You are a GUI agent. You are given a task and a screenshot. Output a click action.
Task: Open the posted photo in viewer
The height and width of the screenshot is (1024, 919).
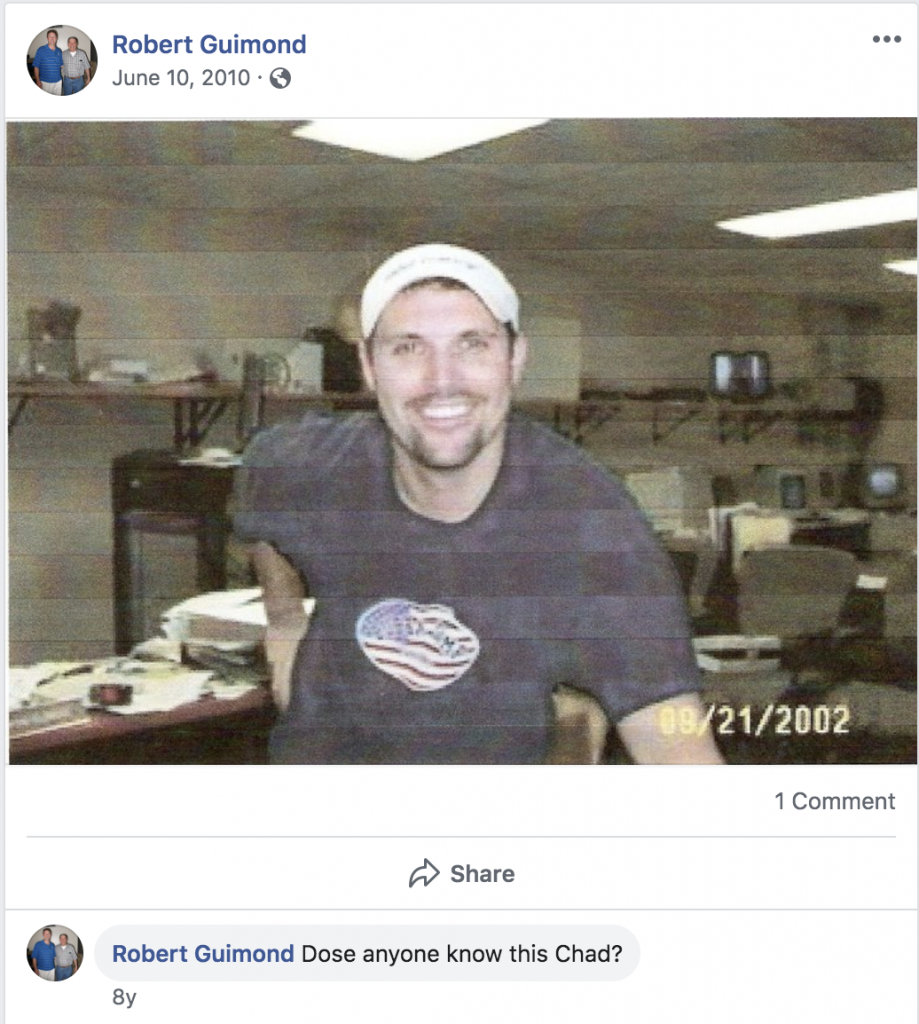click(x=462, y=441)
